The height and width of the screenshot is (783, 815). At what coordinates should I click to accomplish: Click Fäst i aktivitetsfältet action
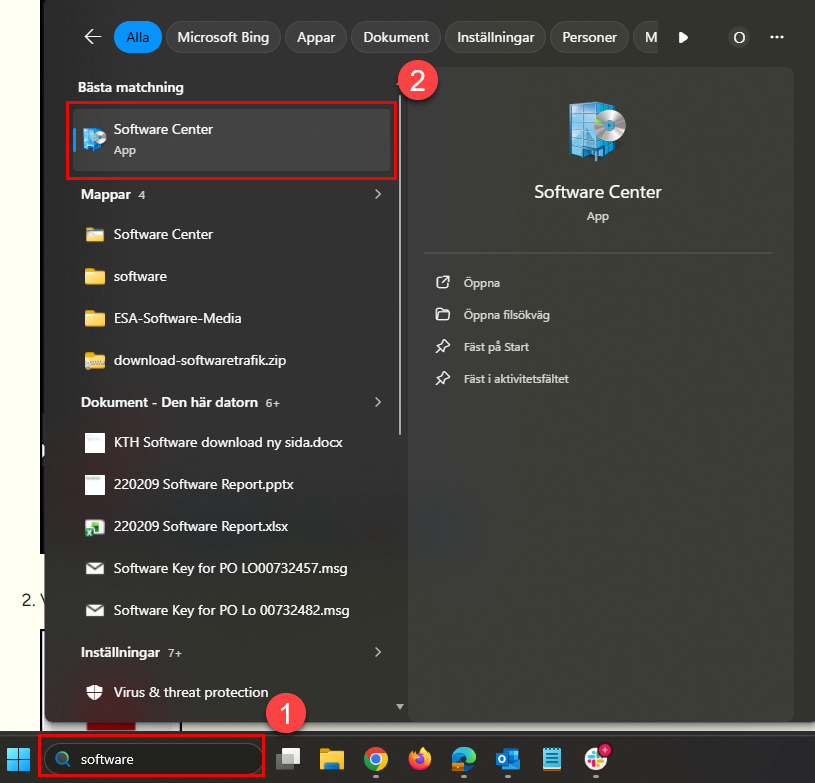coord(516,379)
